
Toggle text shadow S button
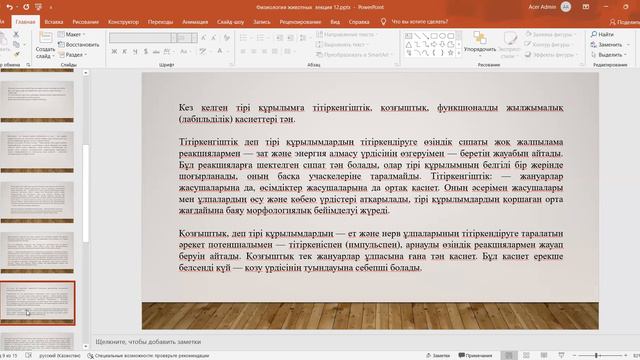[x=146, y=51]
